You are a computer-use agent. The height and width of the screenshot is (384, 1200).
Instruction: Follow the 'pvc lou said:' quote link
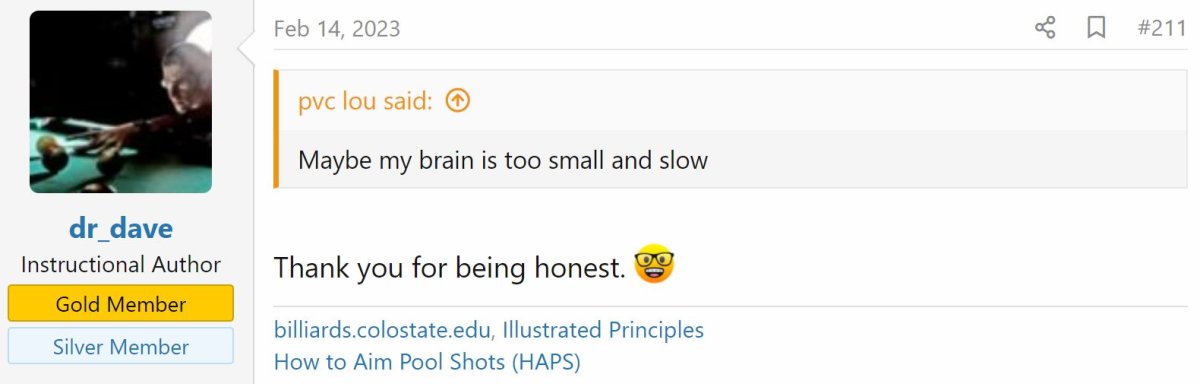tap(365, 101)
